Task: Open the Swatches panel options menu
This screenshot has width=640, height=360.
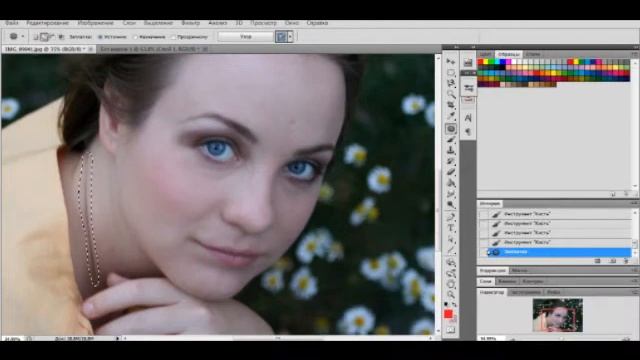Action: [634, 54]
